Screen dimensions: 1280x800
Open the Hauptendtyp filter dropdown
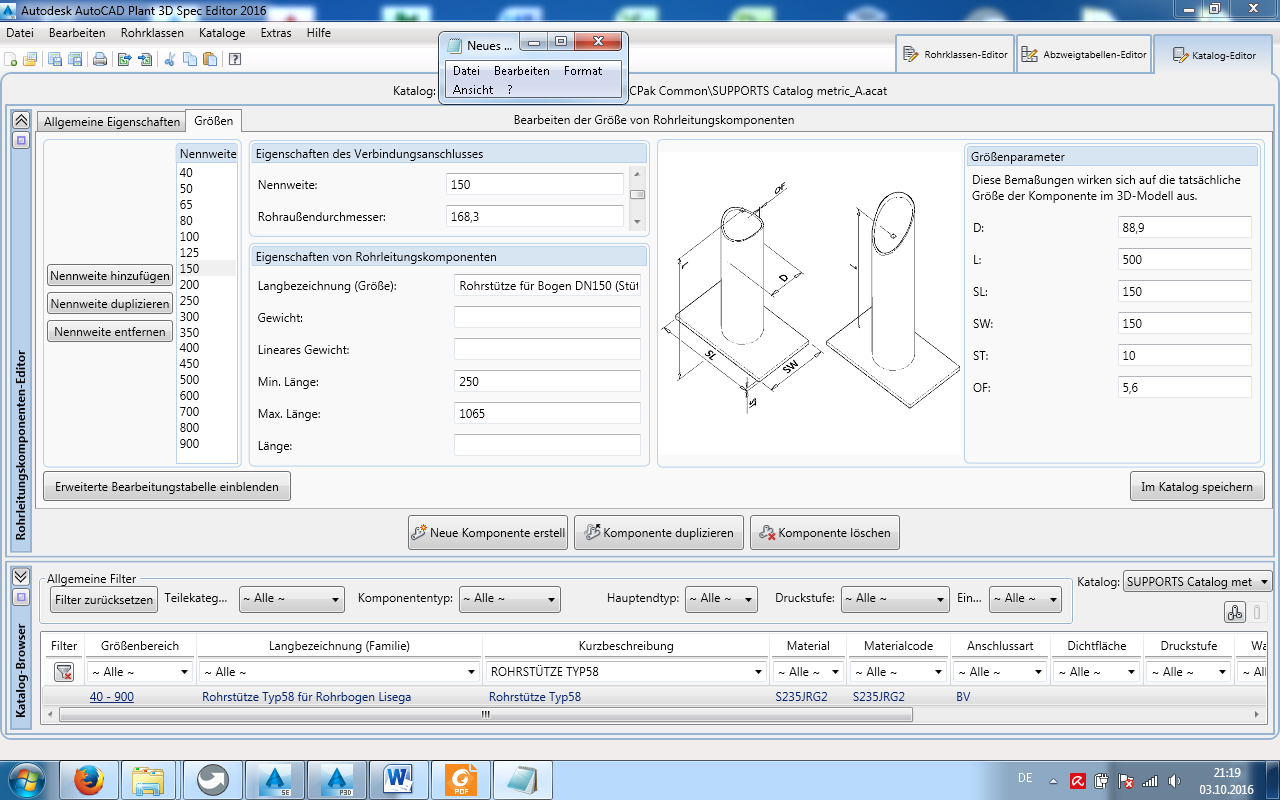[721, 598]
